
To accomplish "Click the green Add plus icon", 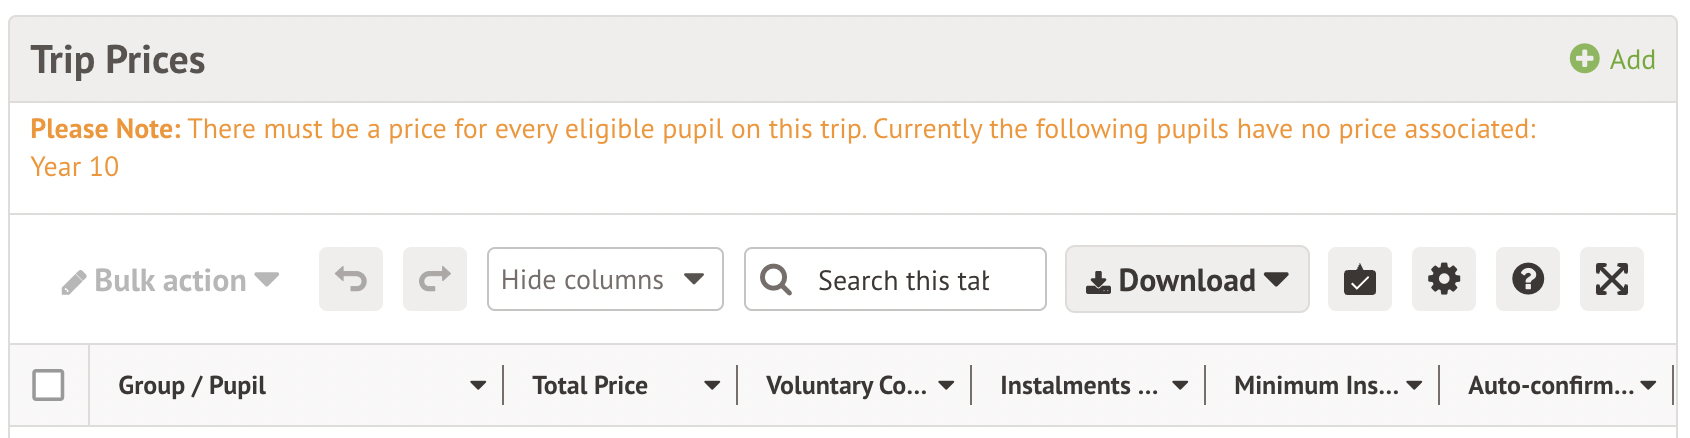I will 1584,59.
